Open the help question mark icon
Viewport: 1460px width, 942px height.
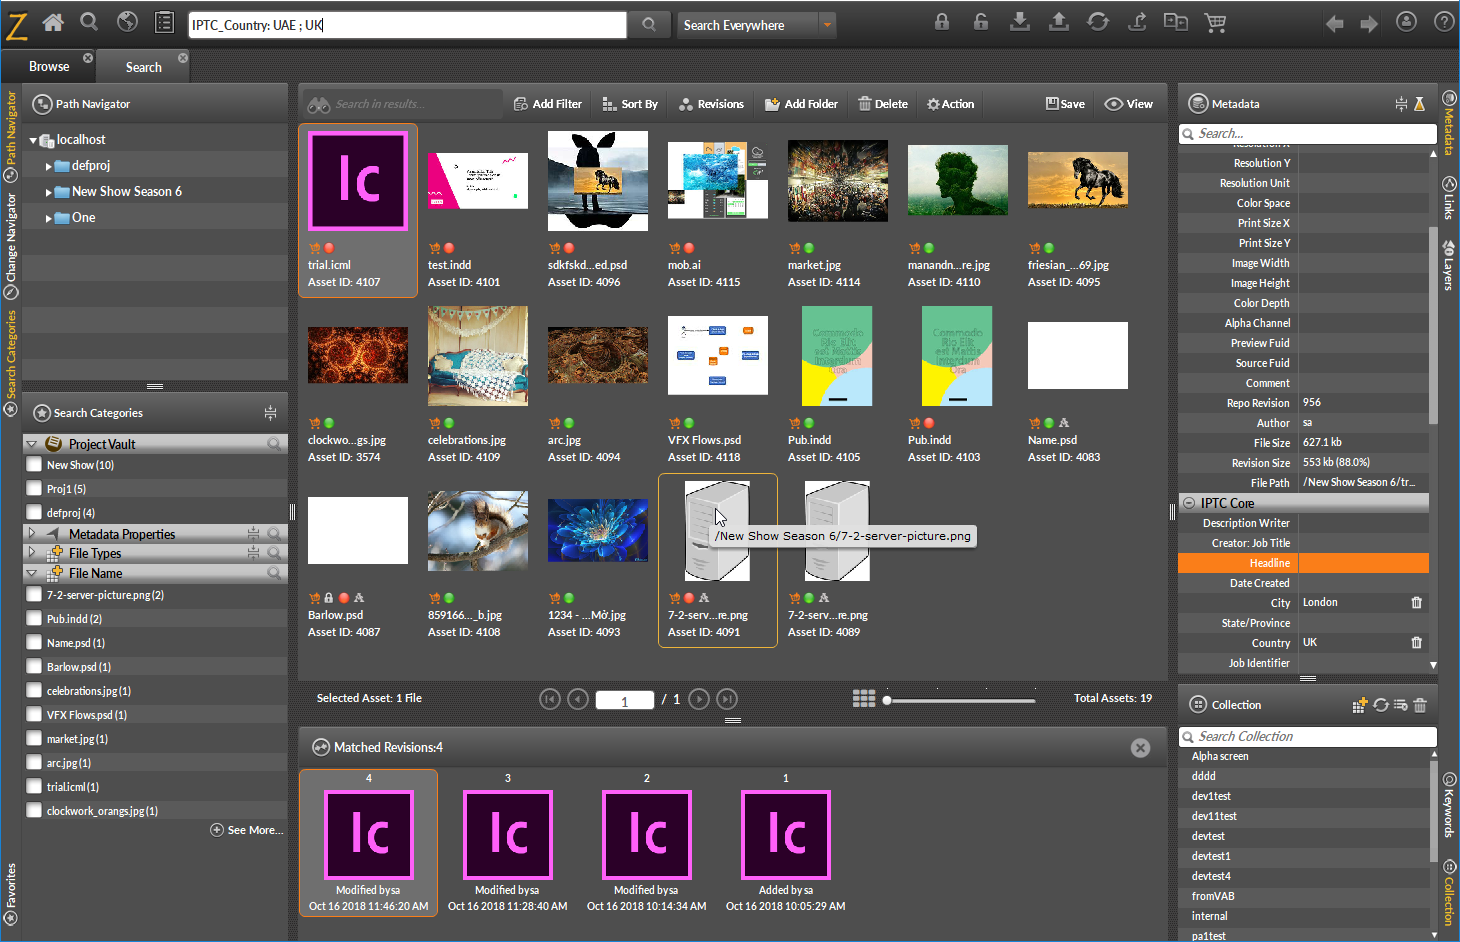1444,21
